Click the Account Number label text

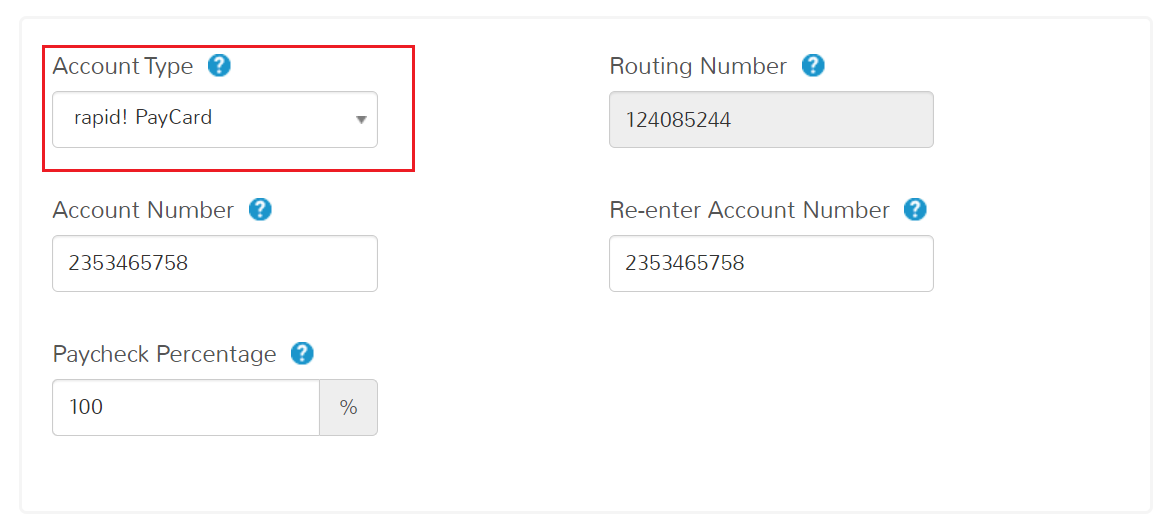pyautogui.click(x=144, y=210)
